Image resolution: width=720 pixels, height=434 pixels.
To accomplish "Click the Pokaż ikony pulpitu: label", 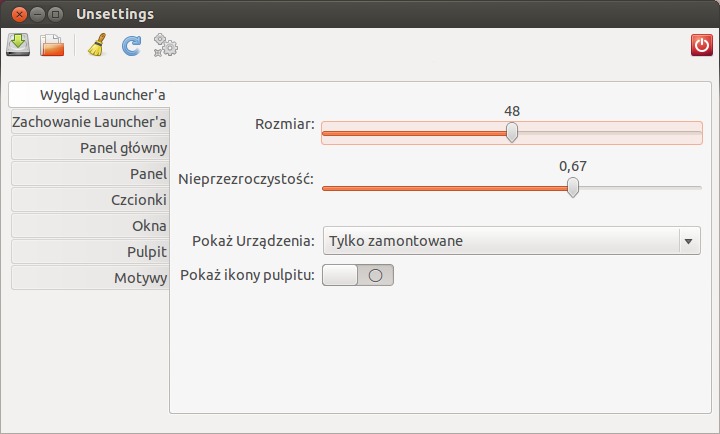I will (x=247, y=275).
